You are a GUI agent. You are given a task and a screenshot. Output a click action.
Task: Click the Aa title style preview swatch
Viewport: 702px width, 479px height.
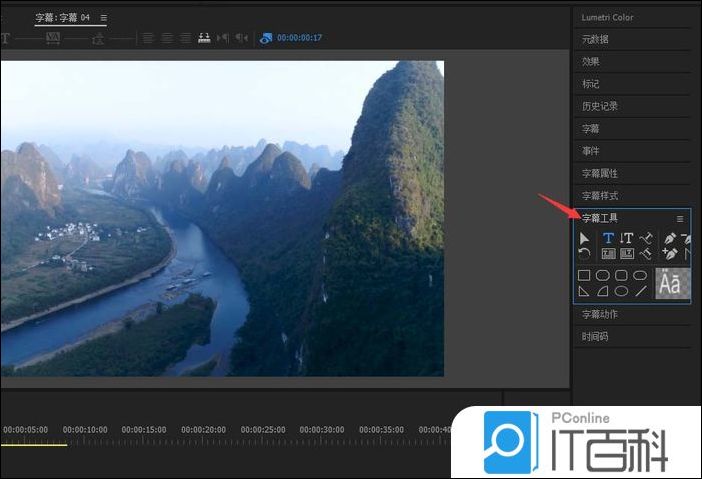[x=672, y=284]
